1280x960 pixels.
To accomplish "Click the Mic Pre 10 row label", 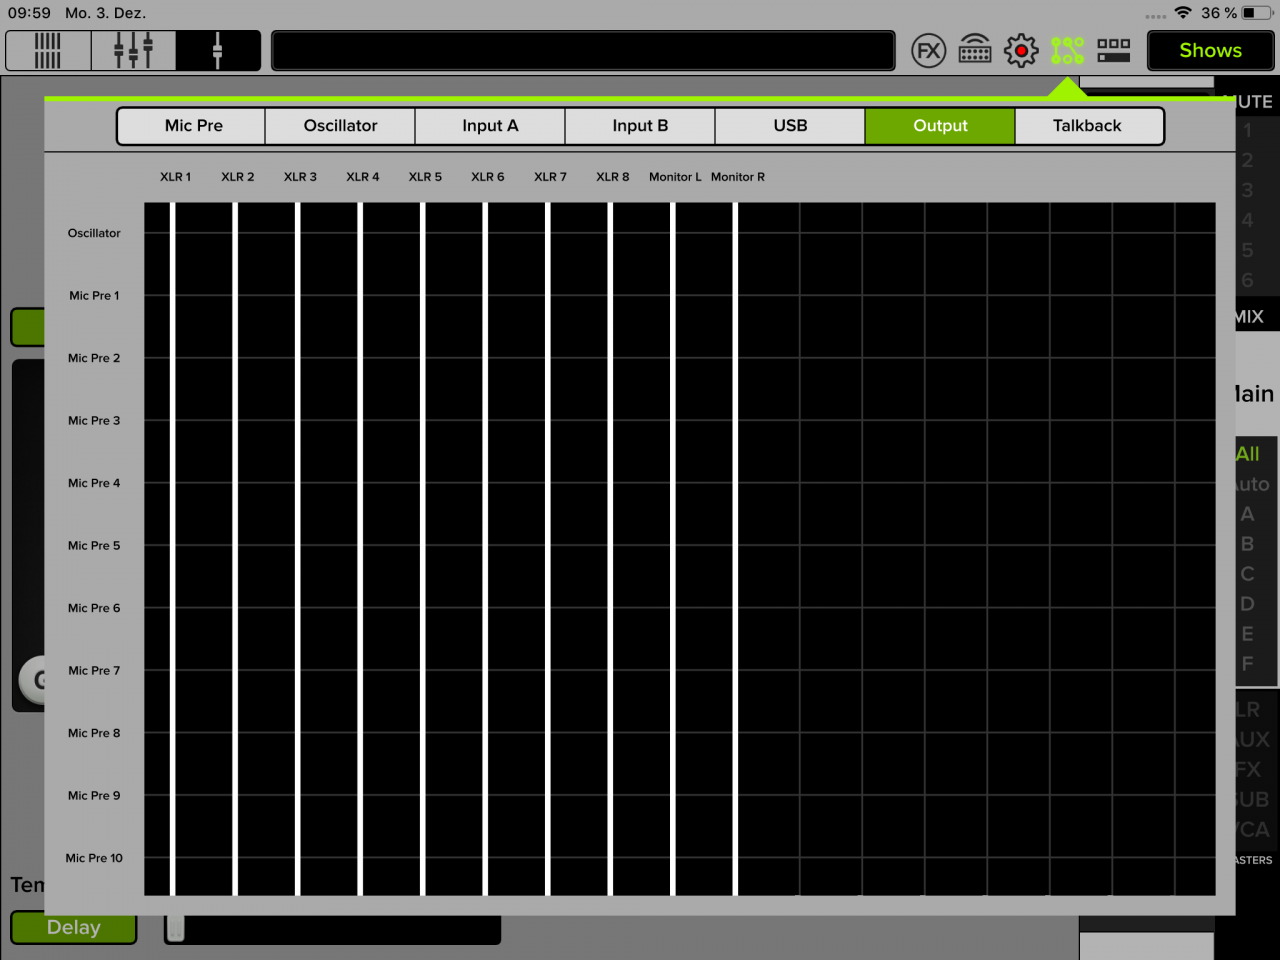I will (x=94, y=858).
